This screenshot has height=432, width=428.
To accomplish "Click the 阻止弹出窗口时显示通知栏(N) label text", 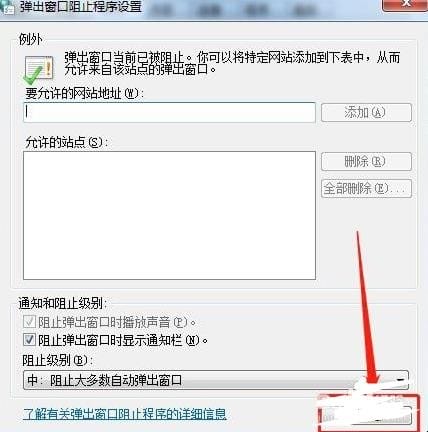I will point(123,340).
